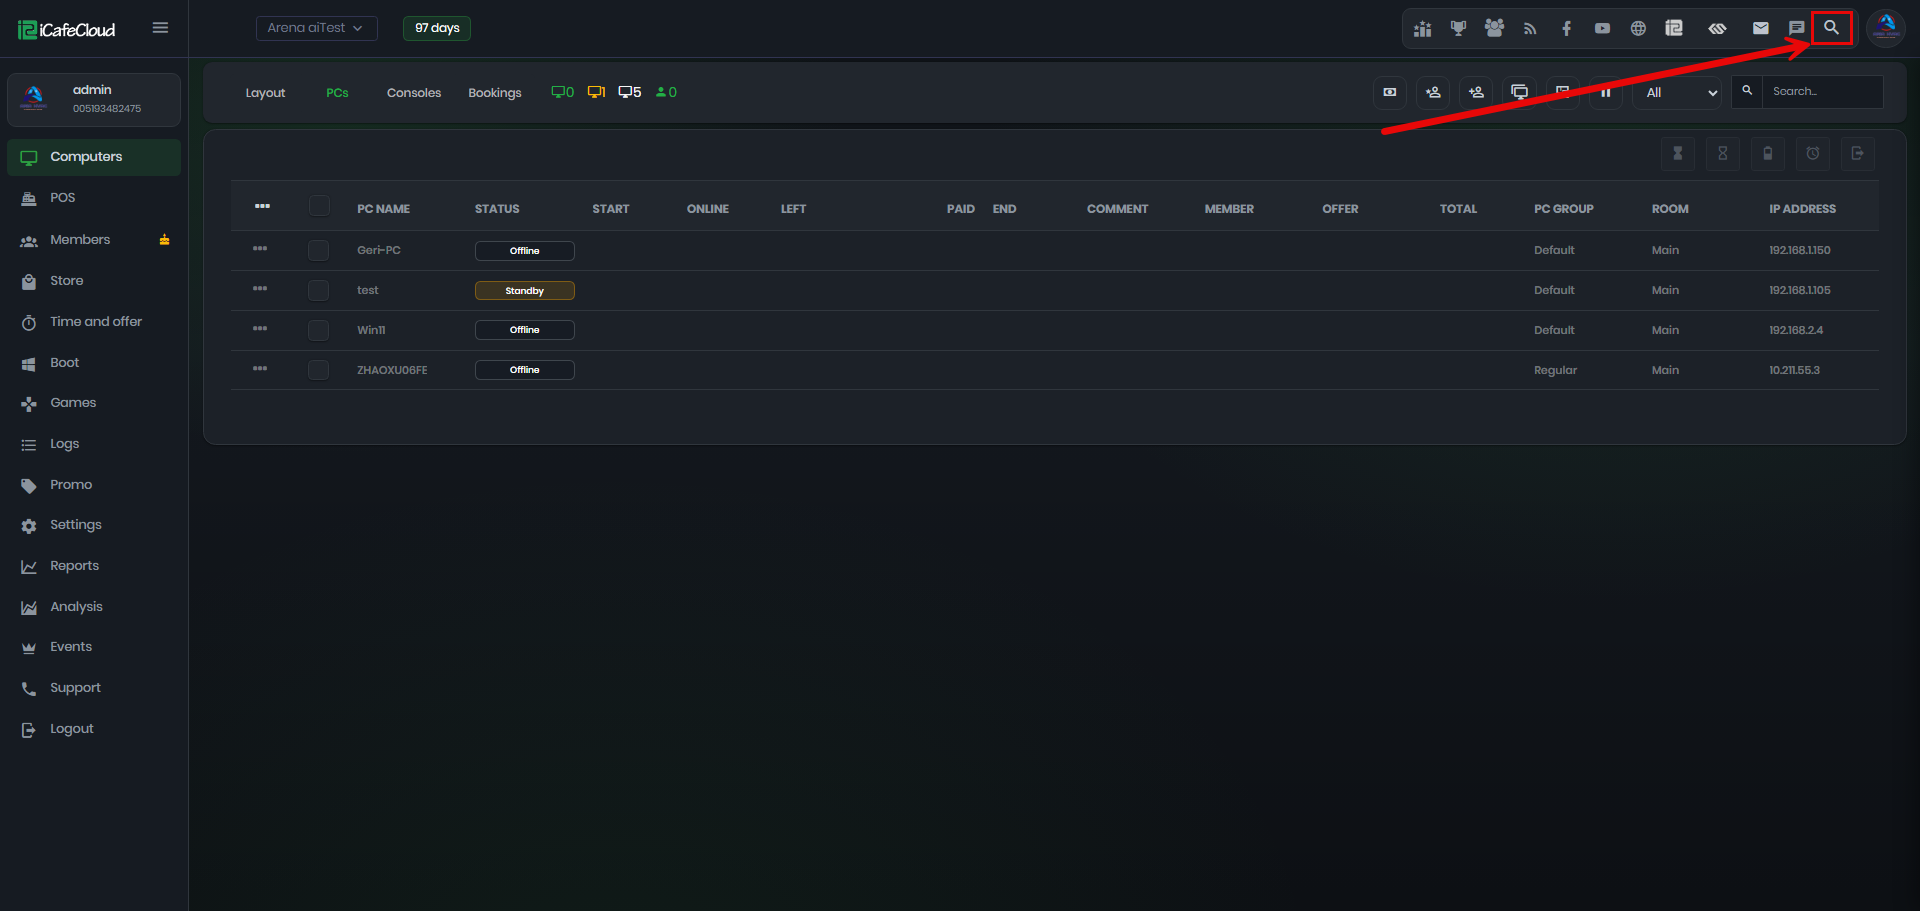Image resolution: width=1920 pixels, height=911 pixels.
Task: Open the profile avatar at top right
Action: coord(1886,28)
